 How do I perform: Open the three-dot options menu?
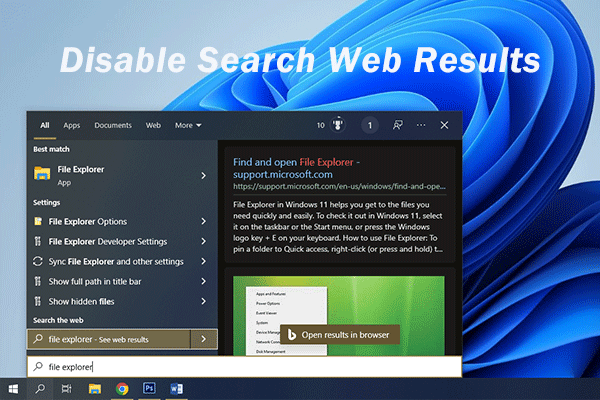tap(421, 125)
